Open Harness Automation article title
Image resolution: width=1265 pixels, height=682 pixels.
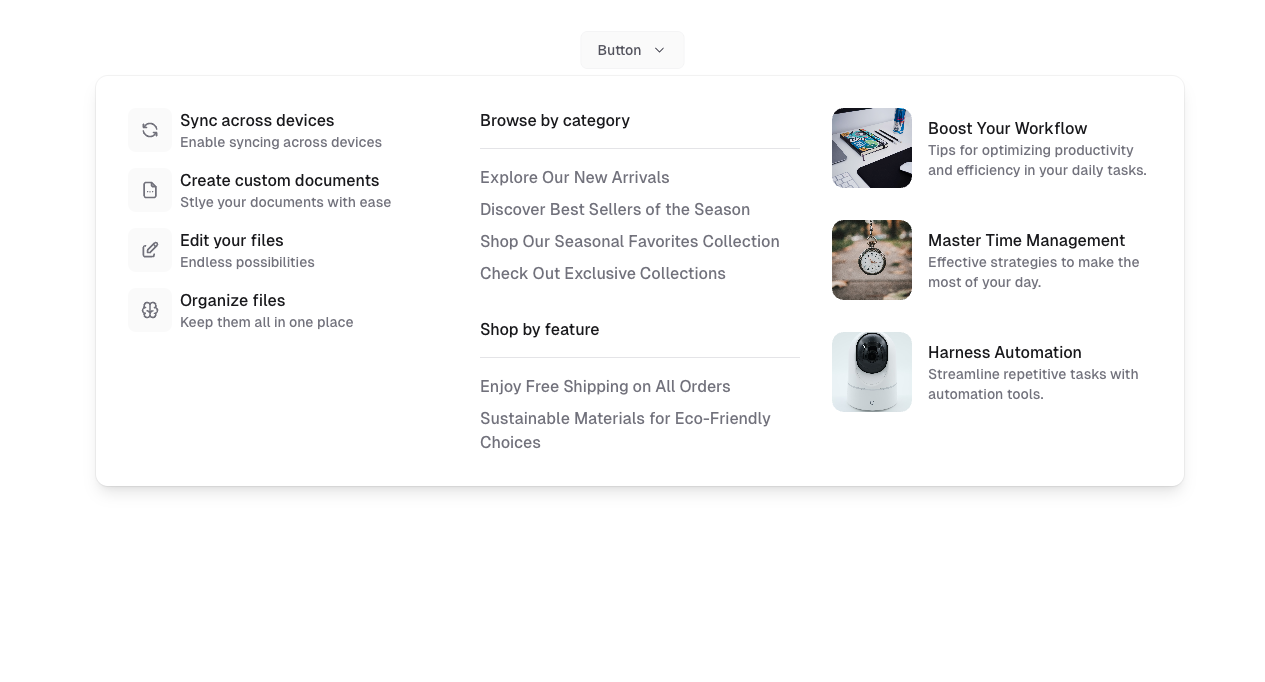click(x=1005, y=353)
